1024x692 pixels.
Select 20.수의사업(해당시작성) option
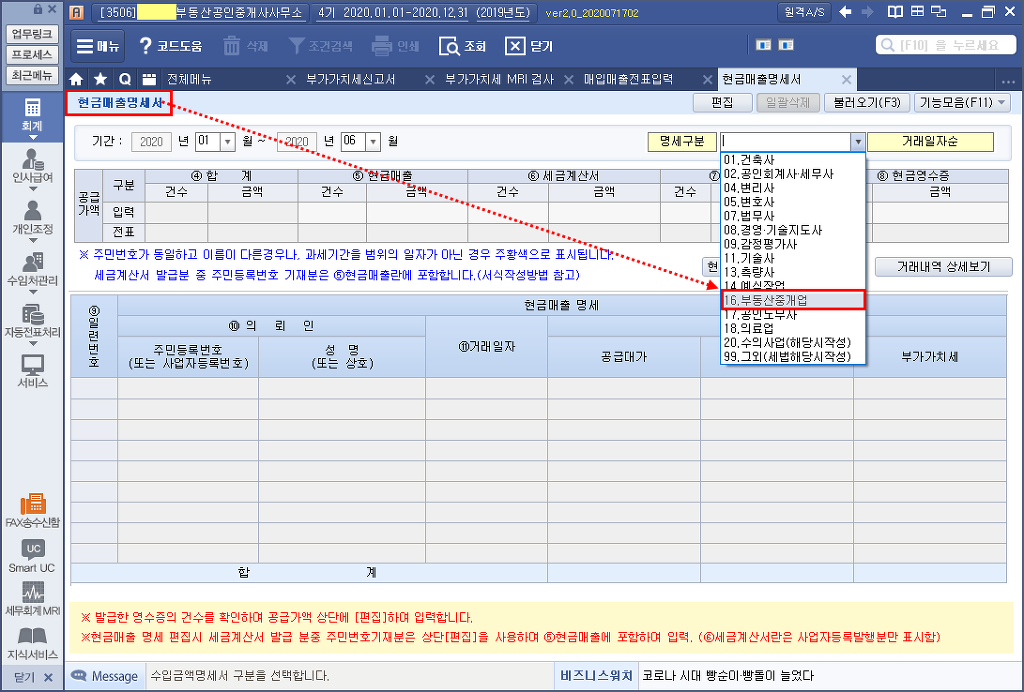(x=793, y=342)
